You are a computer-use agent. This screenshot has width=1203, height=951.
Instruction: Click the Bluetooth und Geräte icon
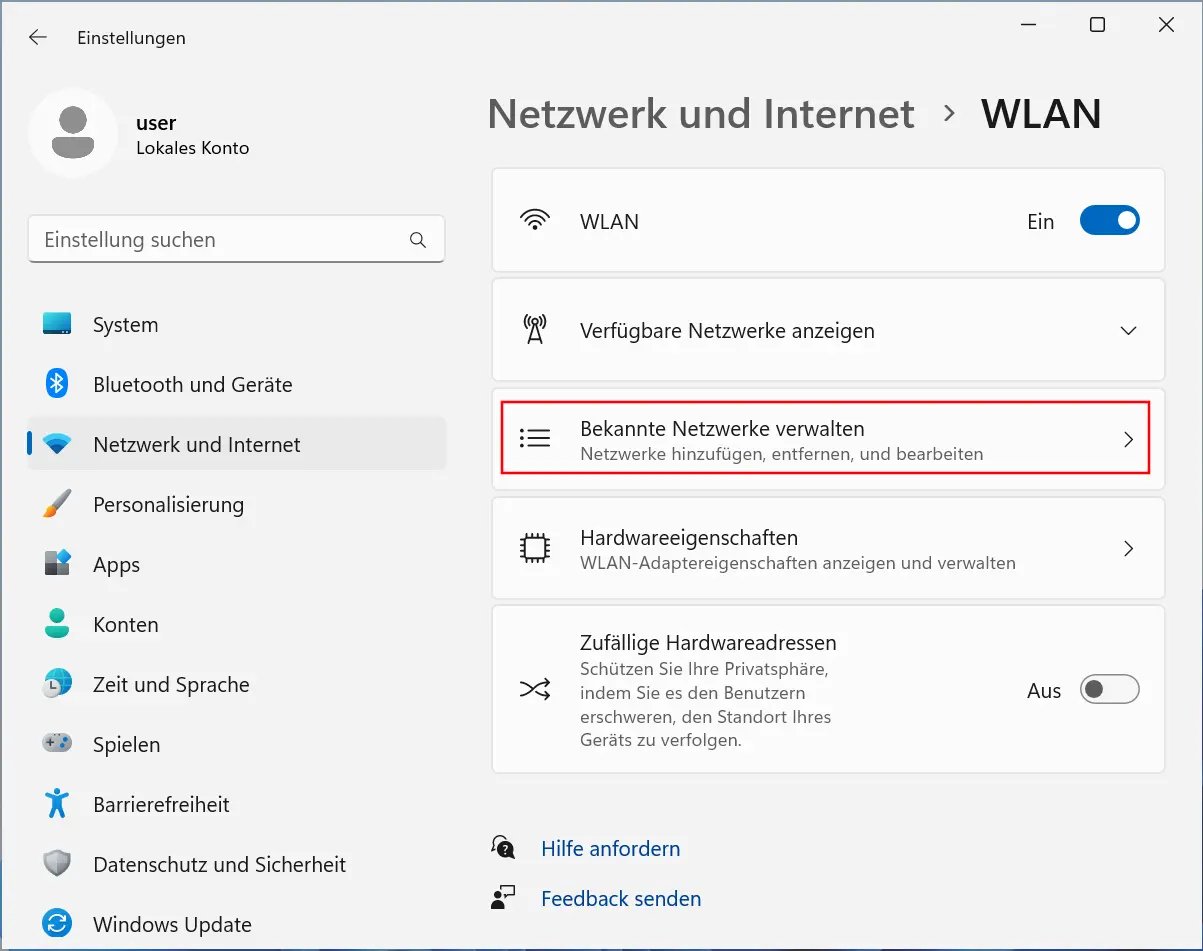click(57, 384)
